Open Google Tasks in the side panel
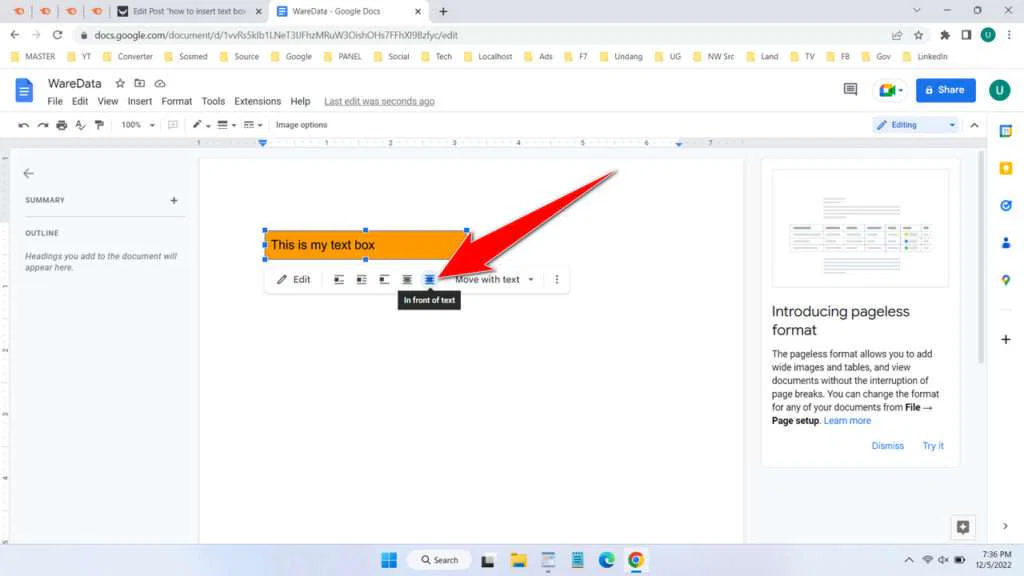This screenshot has height=576, width=1024. point(1006,206)
